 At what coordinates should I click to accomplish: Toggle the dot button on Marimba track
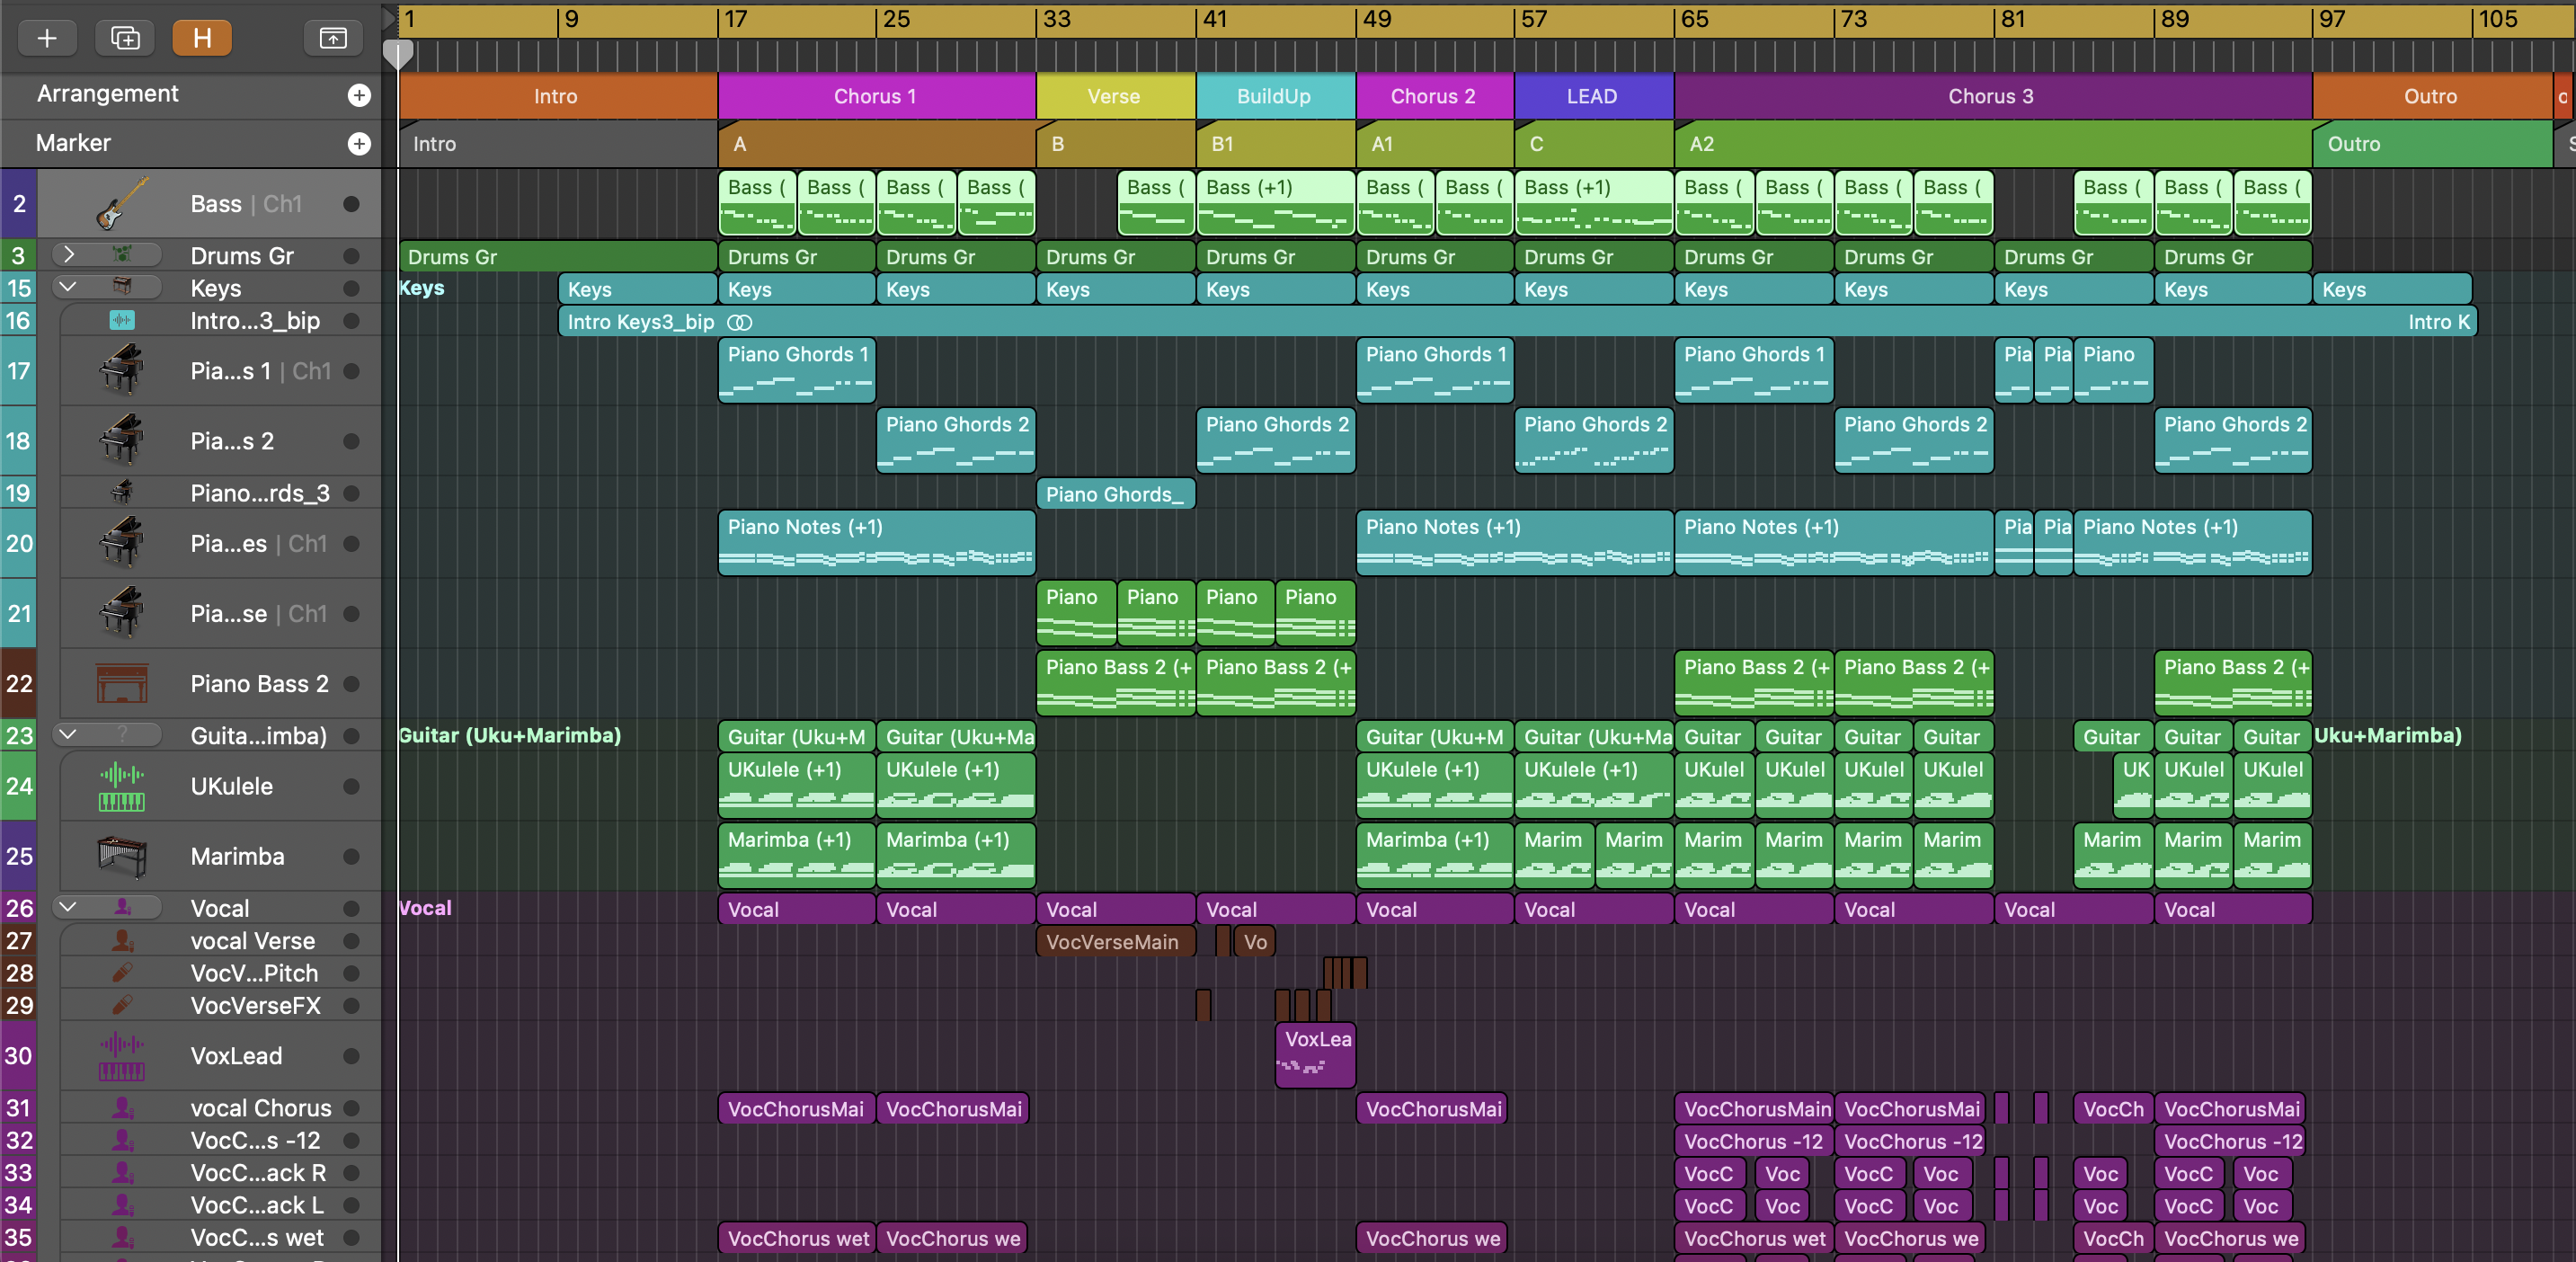pos(351,857)
